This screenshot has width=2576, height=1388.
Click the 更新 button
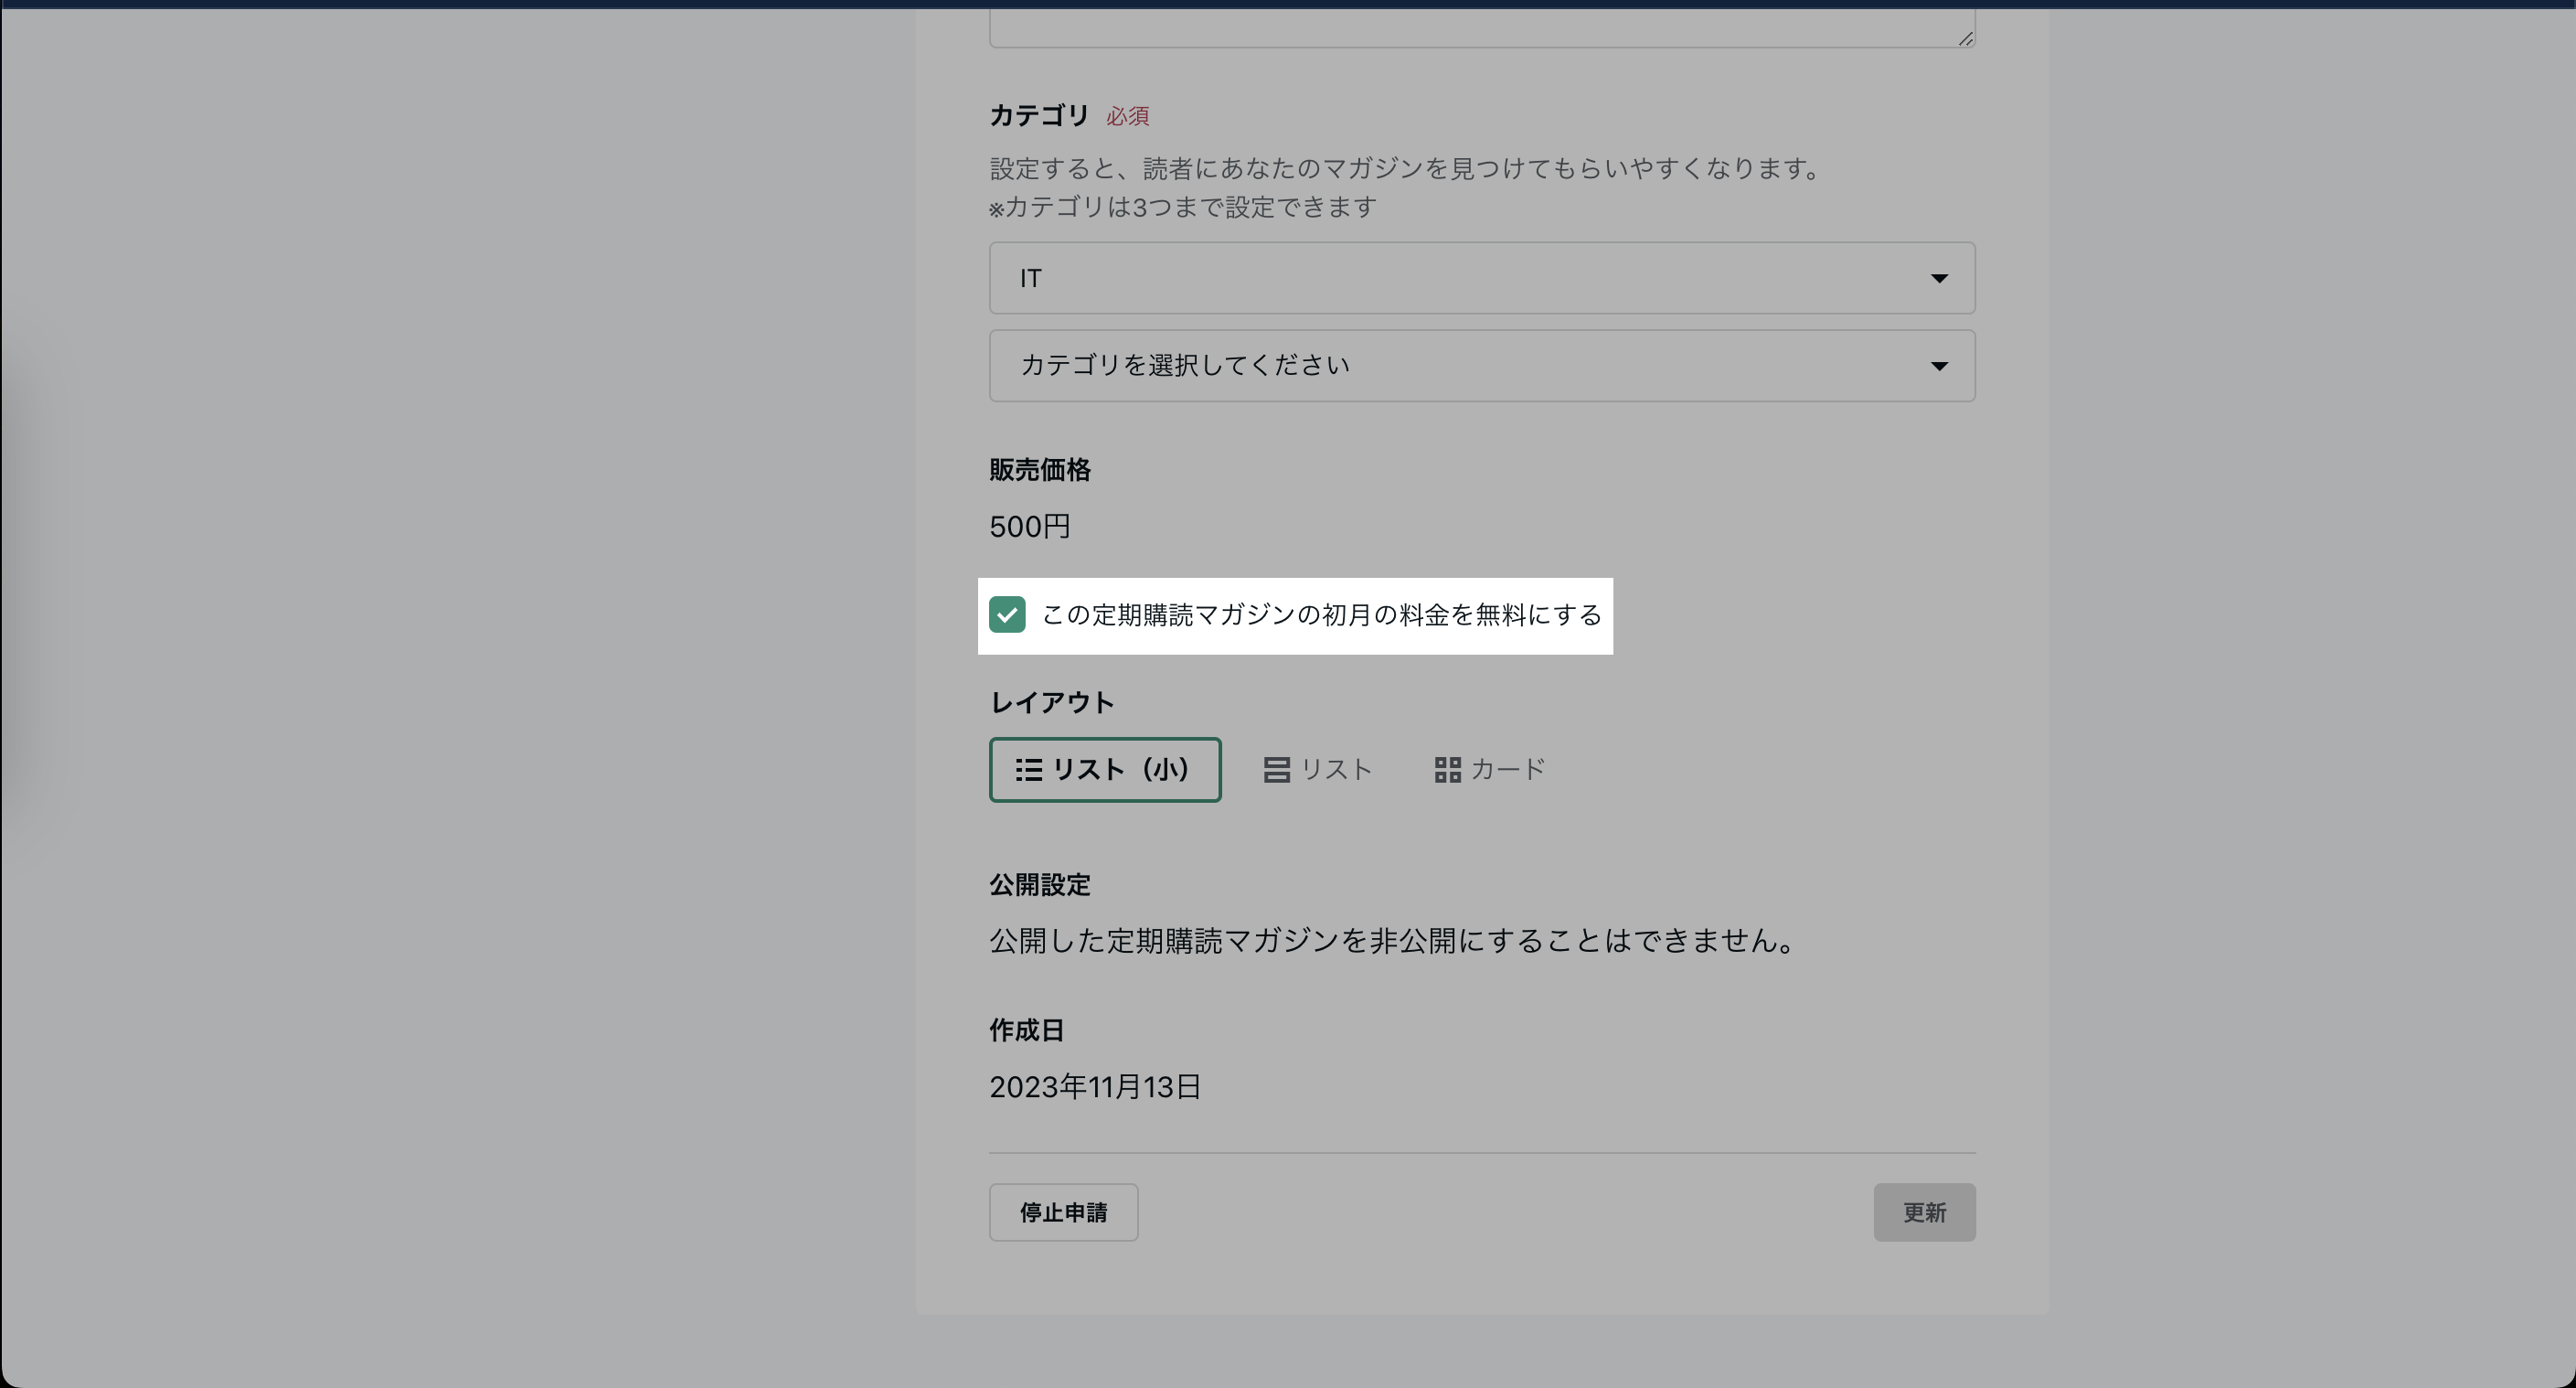point(1924,1213)
